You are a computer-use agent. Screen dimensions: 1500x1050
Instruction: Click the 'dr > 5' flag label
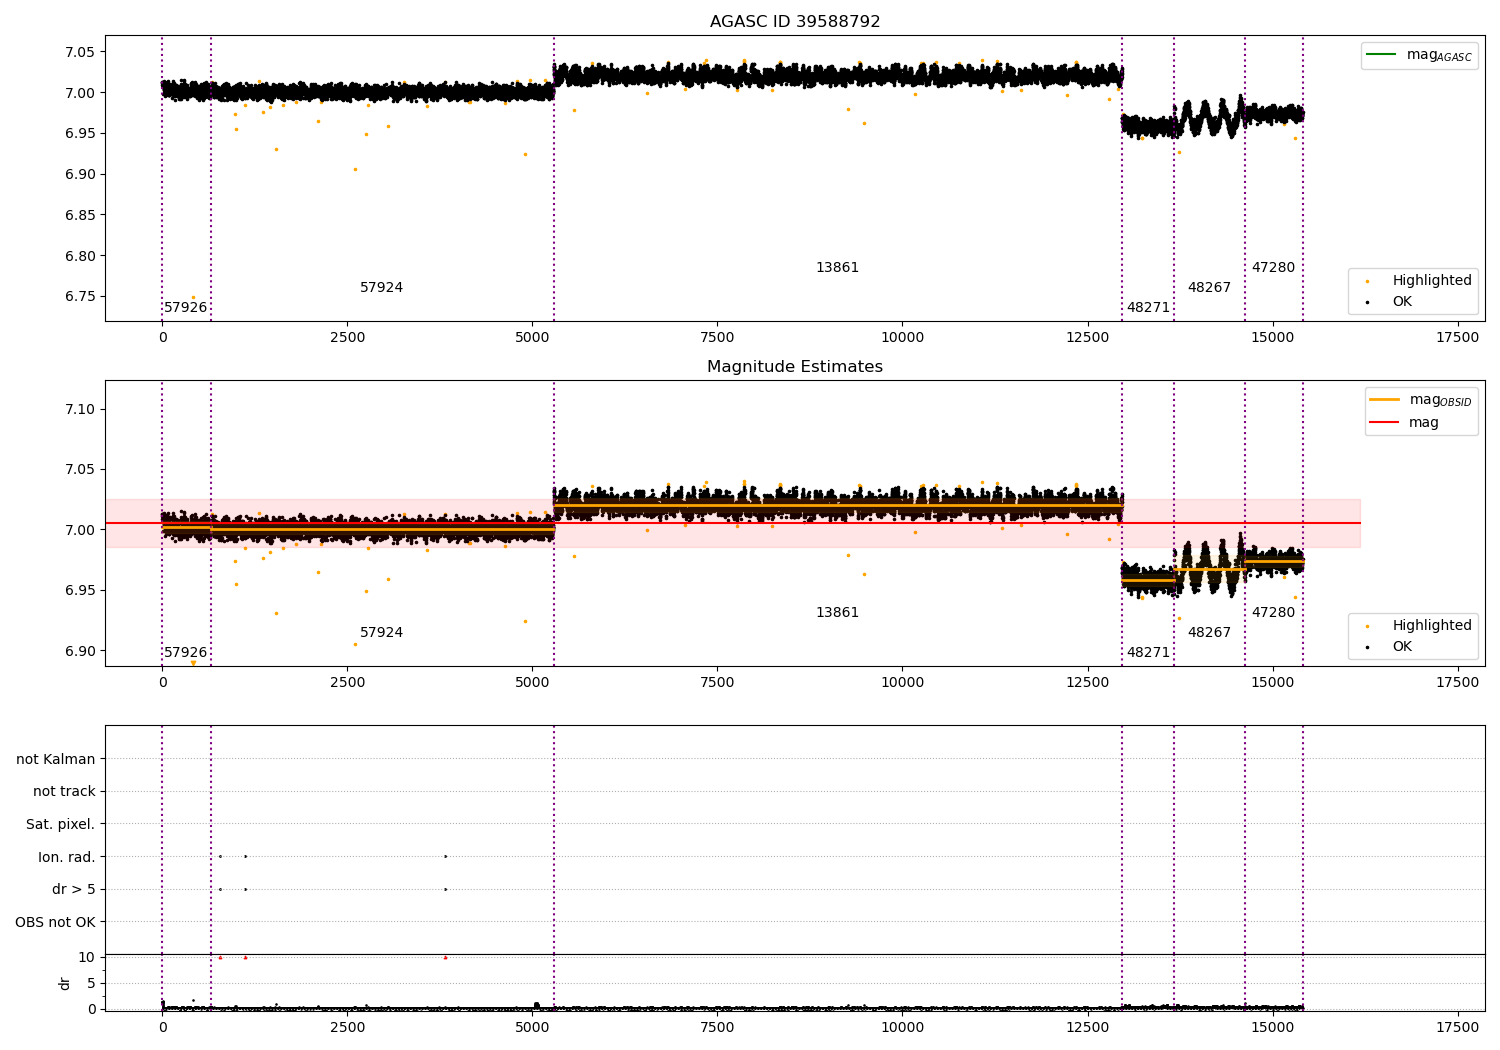(x=74, y=890)
